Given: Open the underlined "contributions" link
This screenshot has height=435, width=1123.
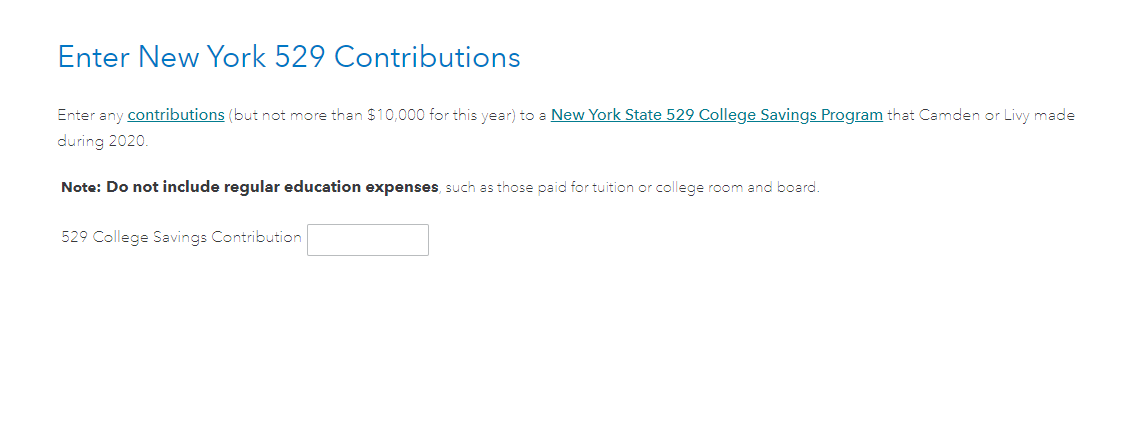Looking at the screenshot, I should point(176,115).
